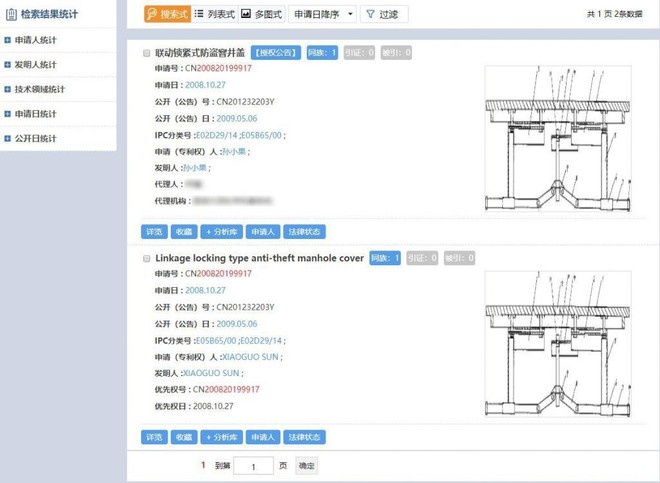Open Linkage locking type anti-theft manhole cover title
The image size is (660, 483).
click(259, 258)
